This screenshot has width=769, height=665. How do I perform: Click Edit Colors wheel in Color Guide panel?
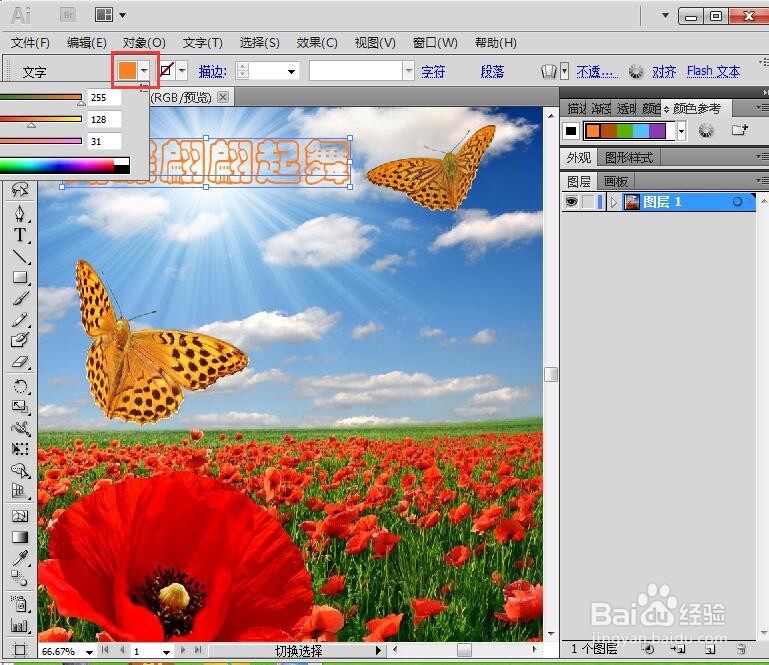click(705, 130)
